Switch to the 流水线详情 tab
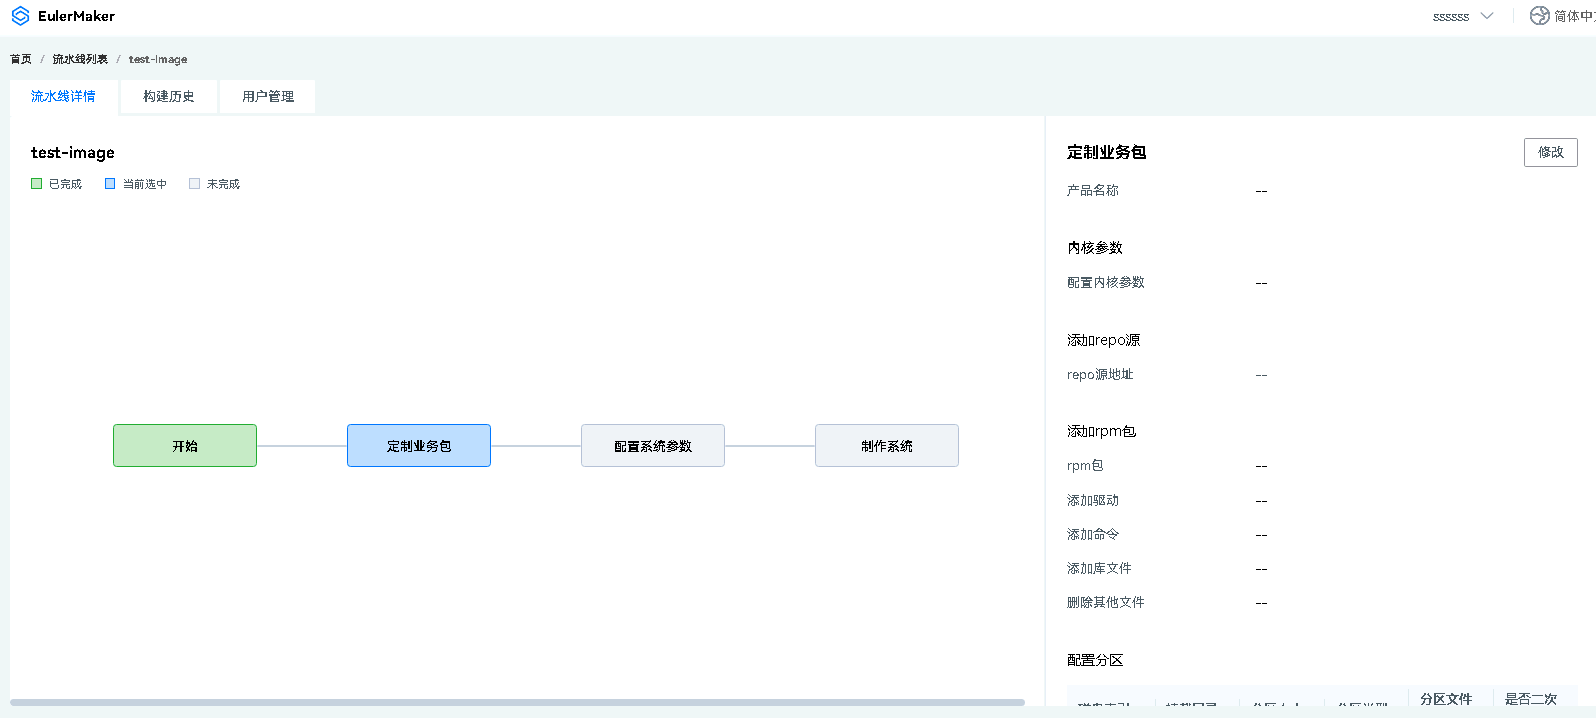This screenshot has height=718, width=1596. point(63,97)
